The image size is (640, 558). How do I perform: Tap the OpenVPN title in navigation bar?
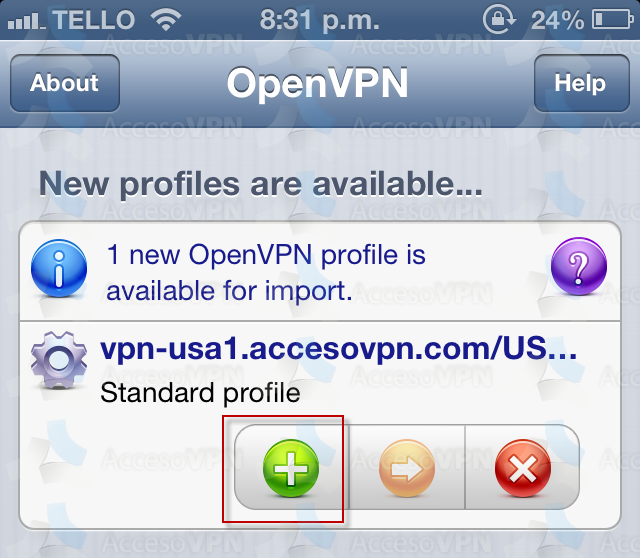[x=318, y=83]
